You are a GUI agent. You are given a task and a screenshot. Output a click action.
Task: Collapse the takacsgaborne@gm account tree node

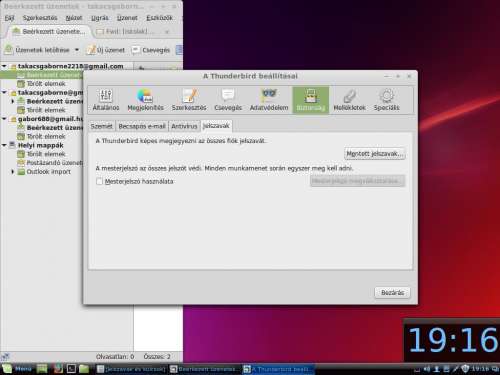pos(4,92)
